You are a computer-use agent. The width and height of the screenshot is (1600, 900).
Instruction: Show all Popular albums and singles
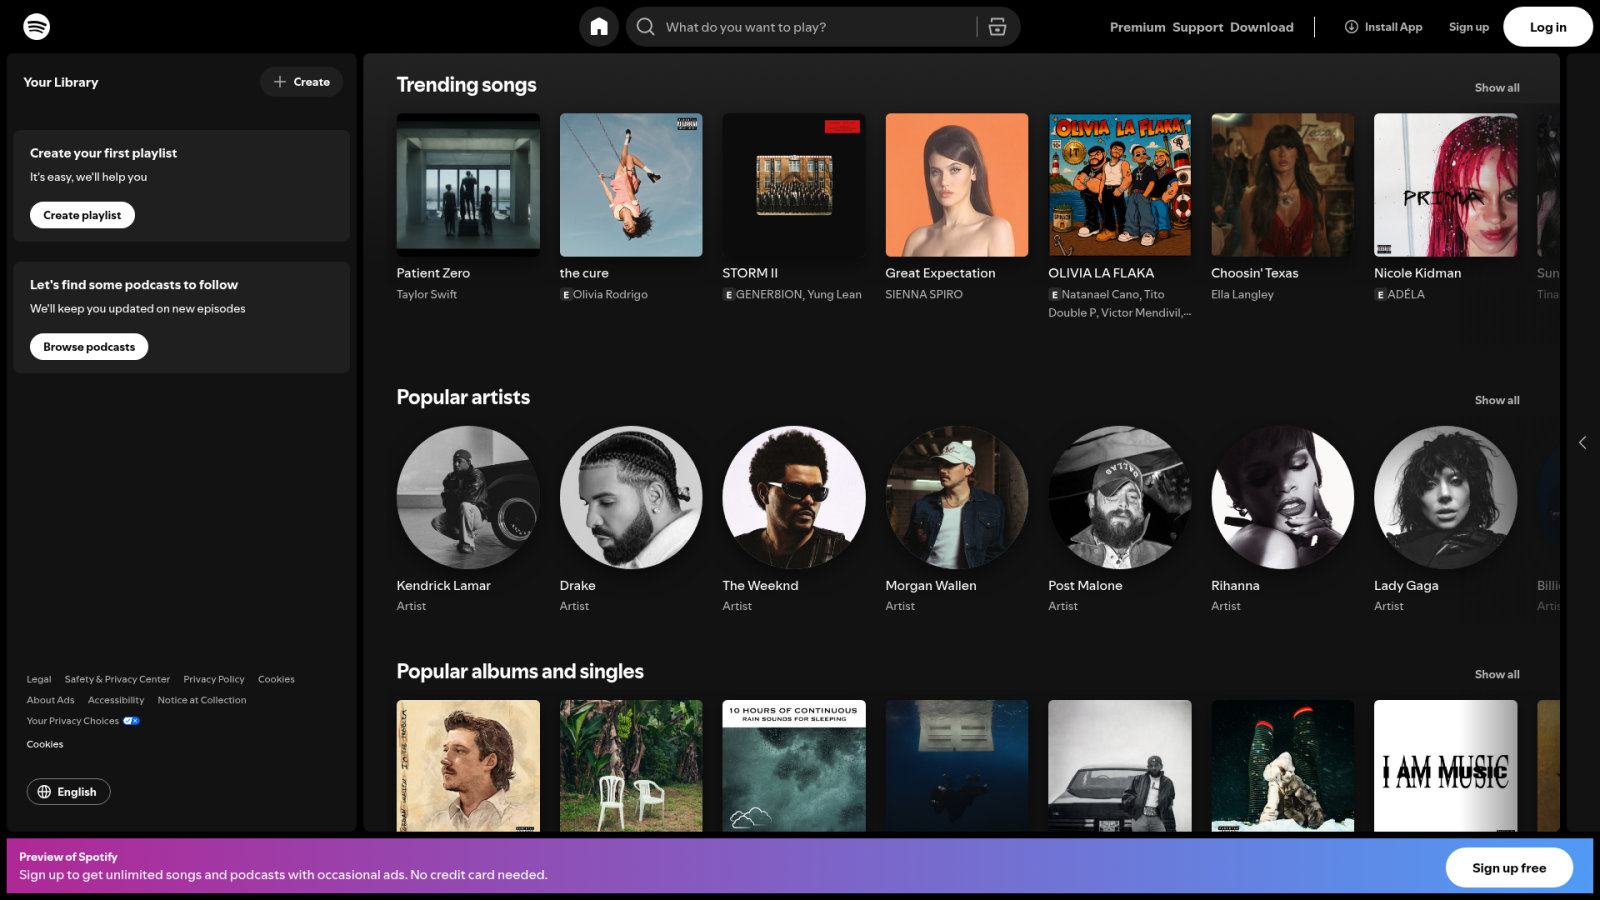pyautogui.click(x=1497, y=675)
